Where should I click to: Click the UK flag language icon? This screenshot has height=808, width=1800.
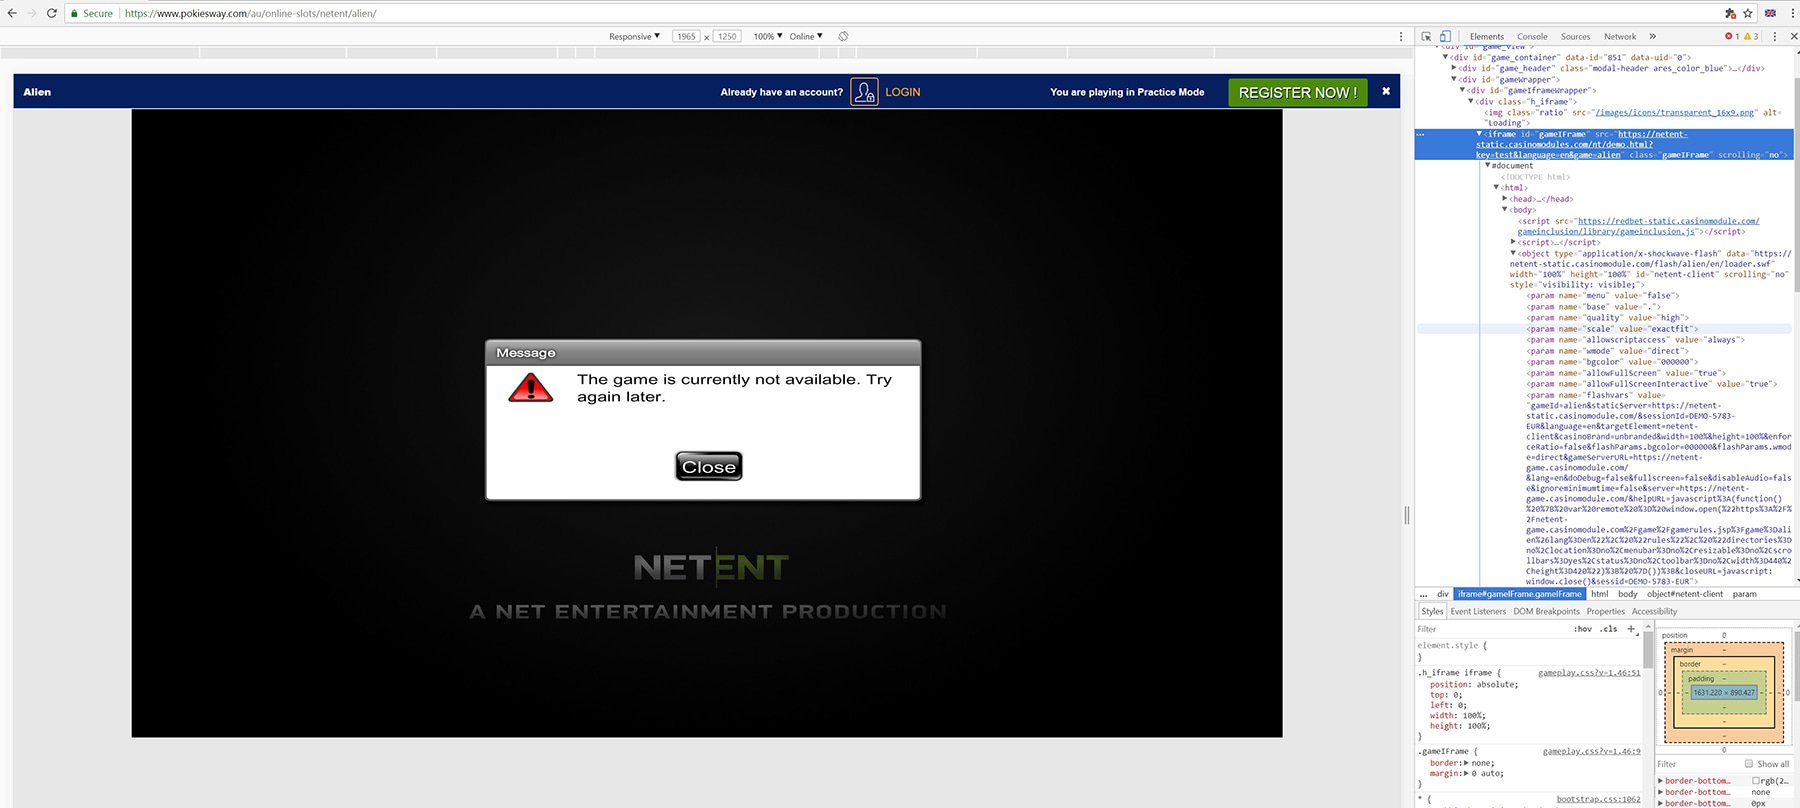(1770, 13)
